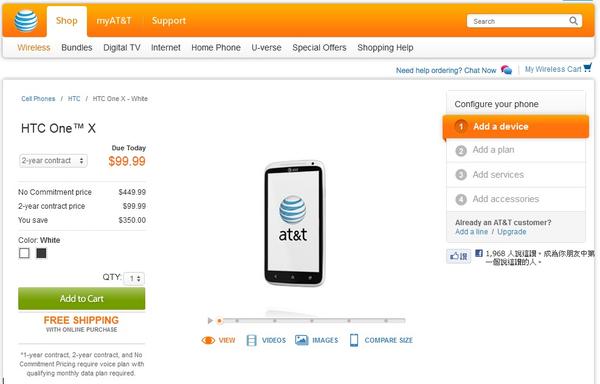Open the QTY quantity dropdown

point(134,278)
